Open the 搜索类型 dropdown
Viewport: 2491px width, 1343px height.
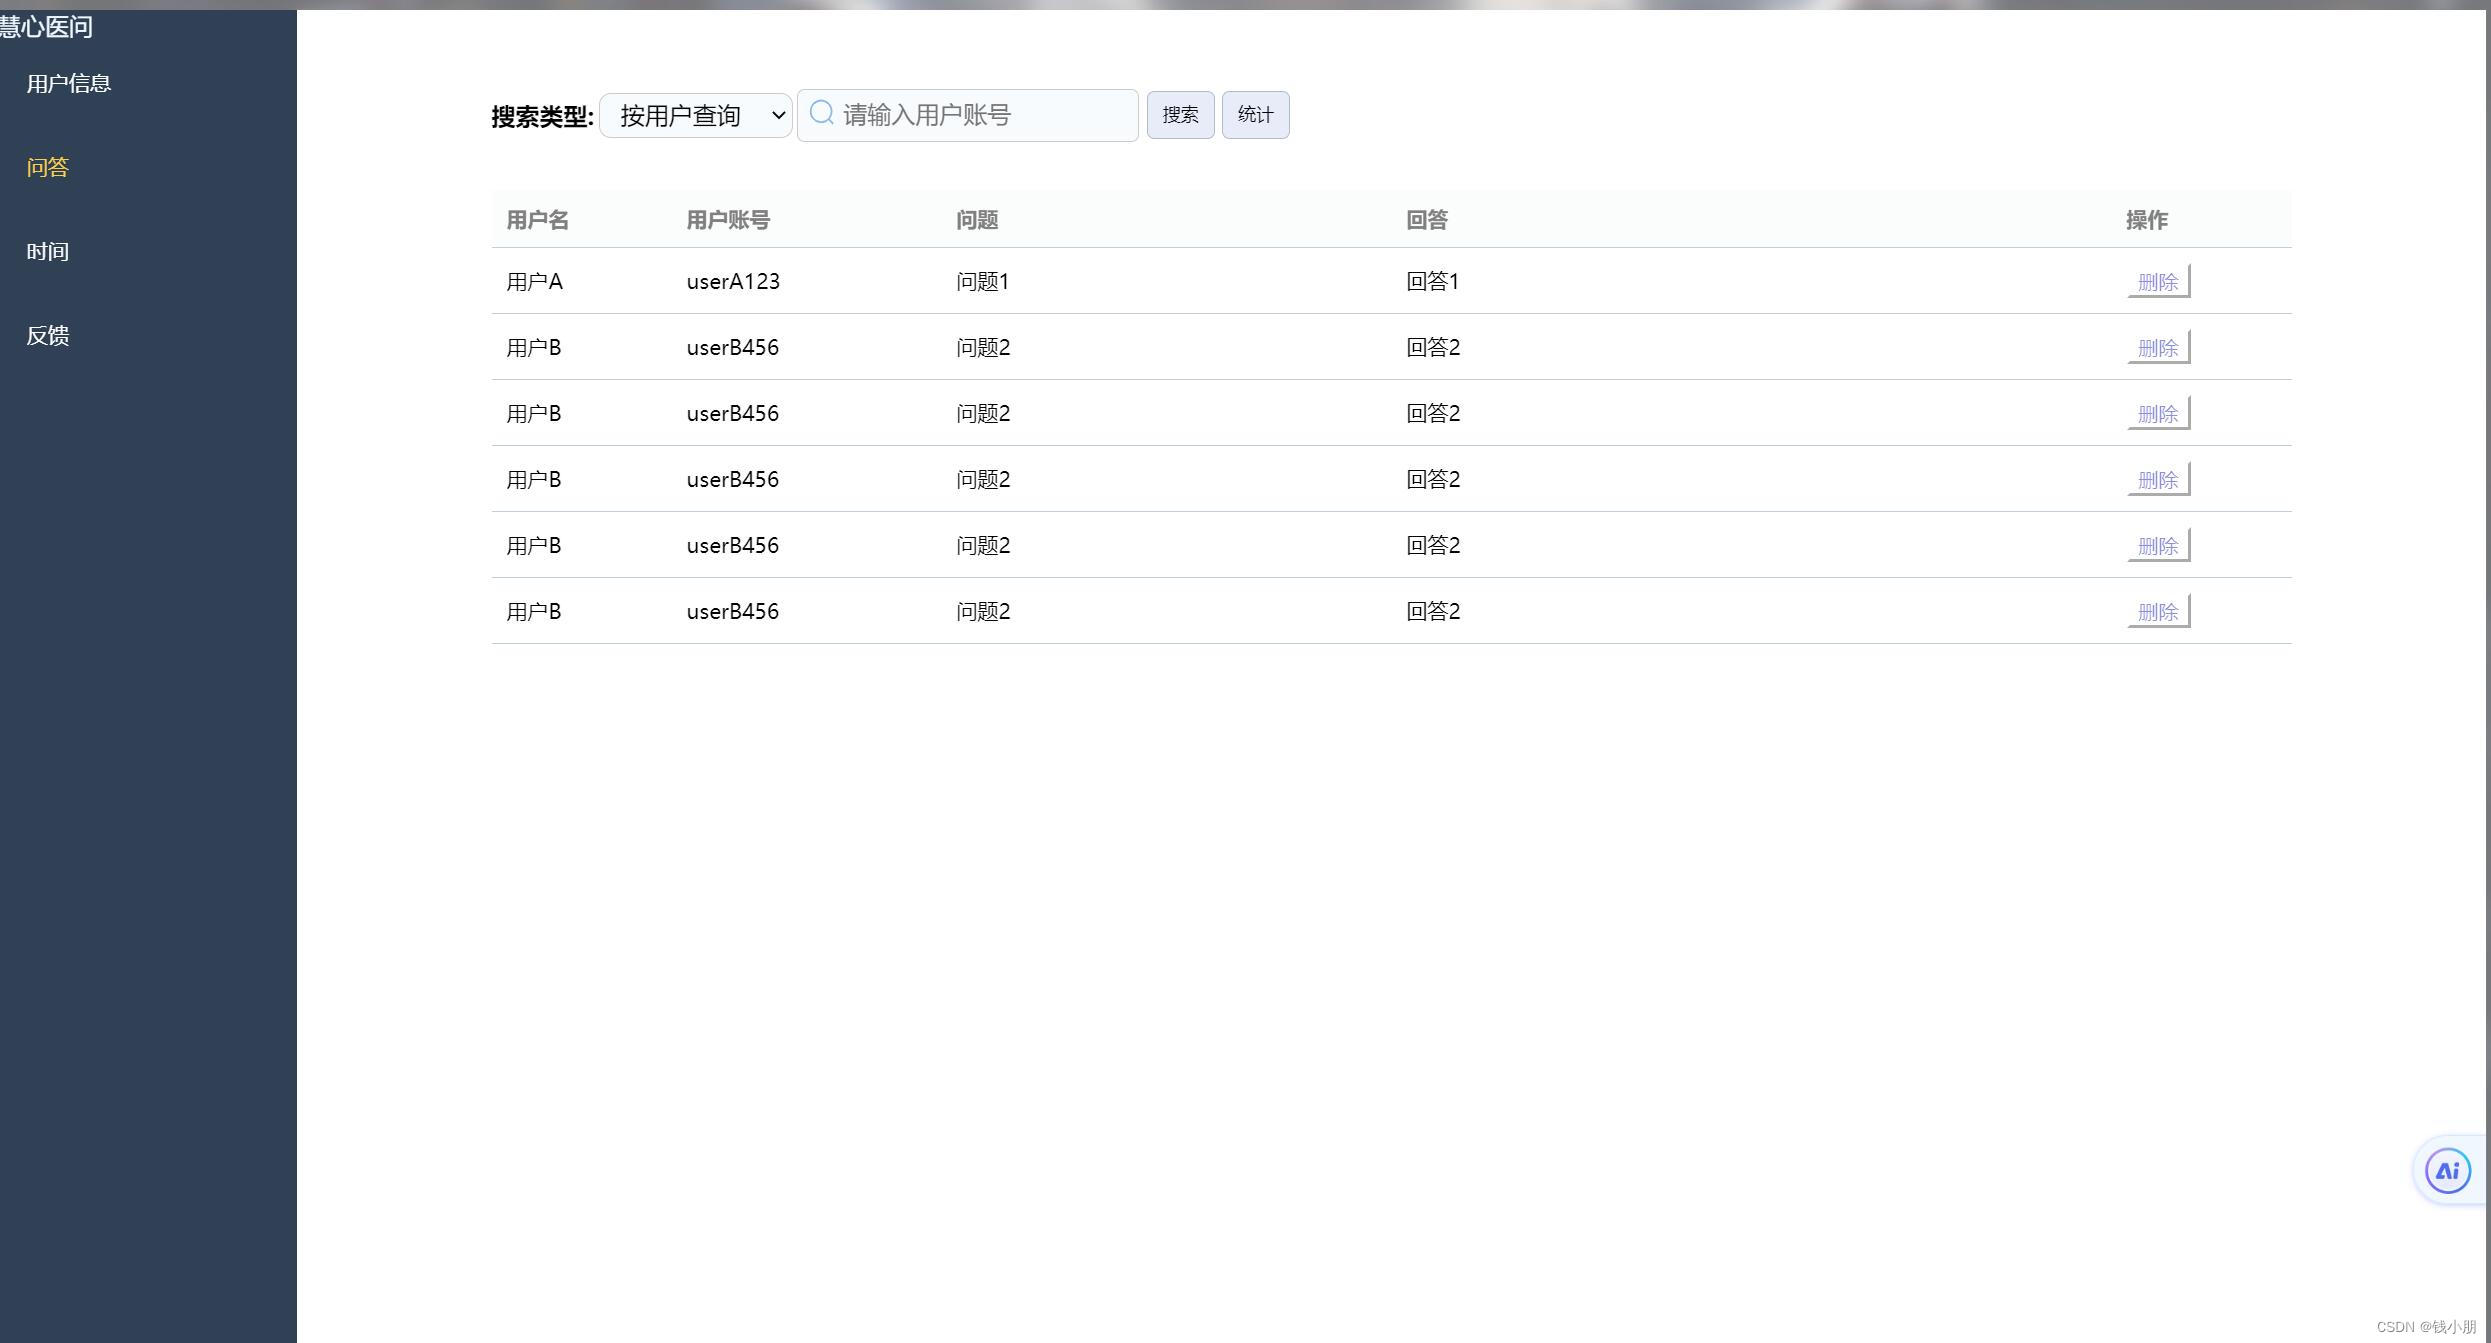(x=696, y=116)
